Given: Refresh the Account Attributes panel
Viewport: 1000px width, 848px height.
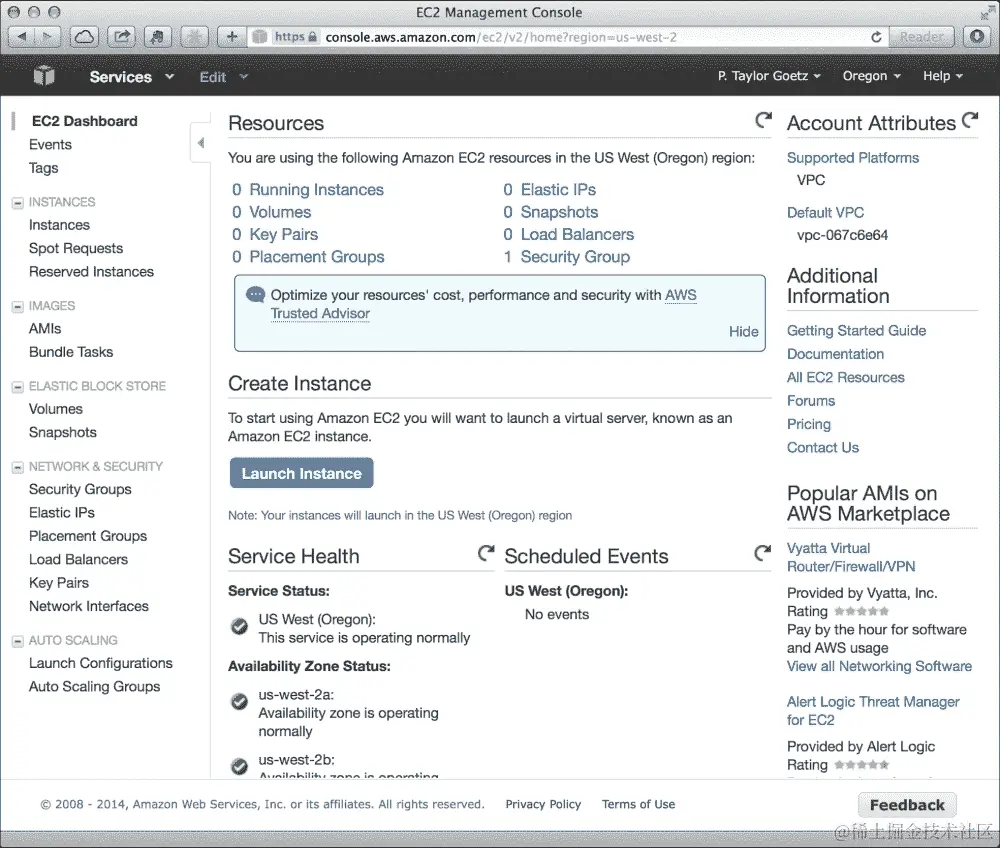Looking at the screenshot, I should [970, 120].
